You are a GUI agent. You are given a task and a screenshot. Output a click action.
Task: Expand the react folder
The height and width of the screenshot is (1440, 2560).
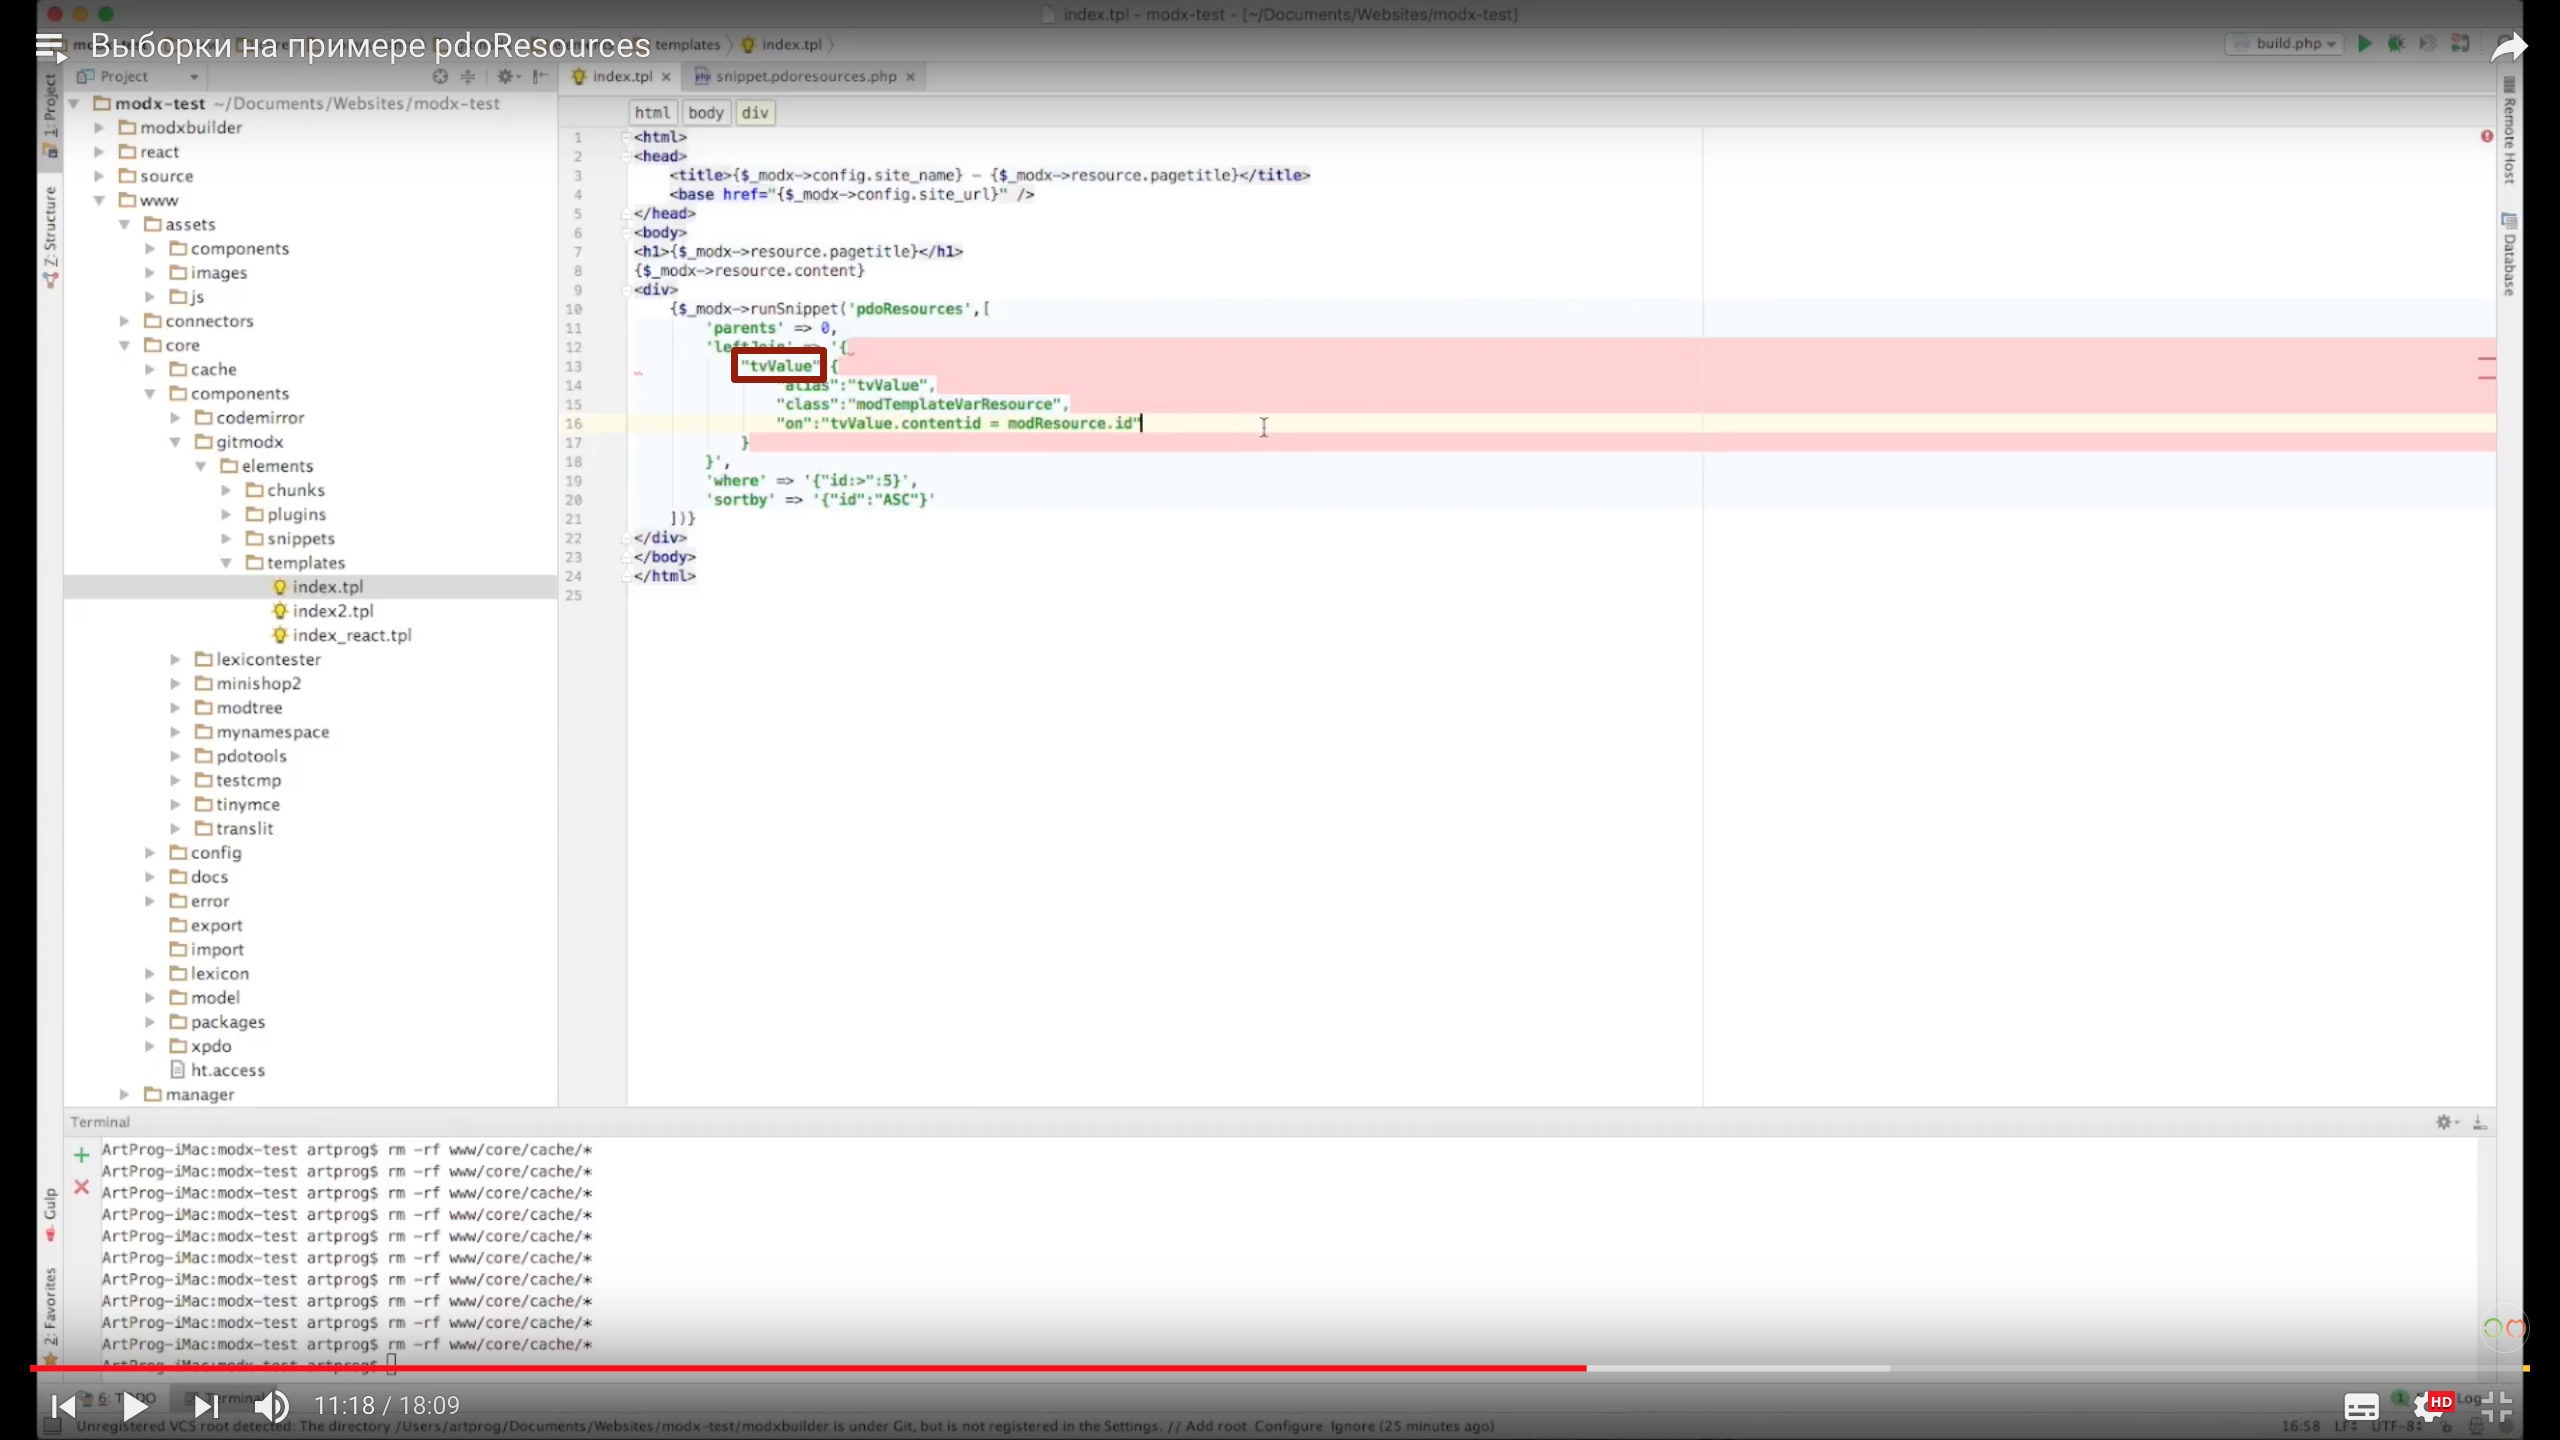pos(99,152)
